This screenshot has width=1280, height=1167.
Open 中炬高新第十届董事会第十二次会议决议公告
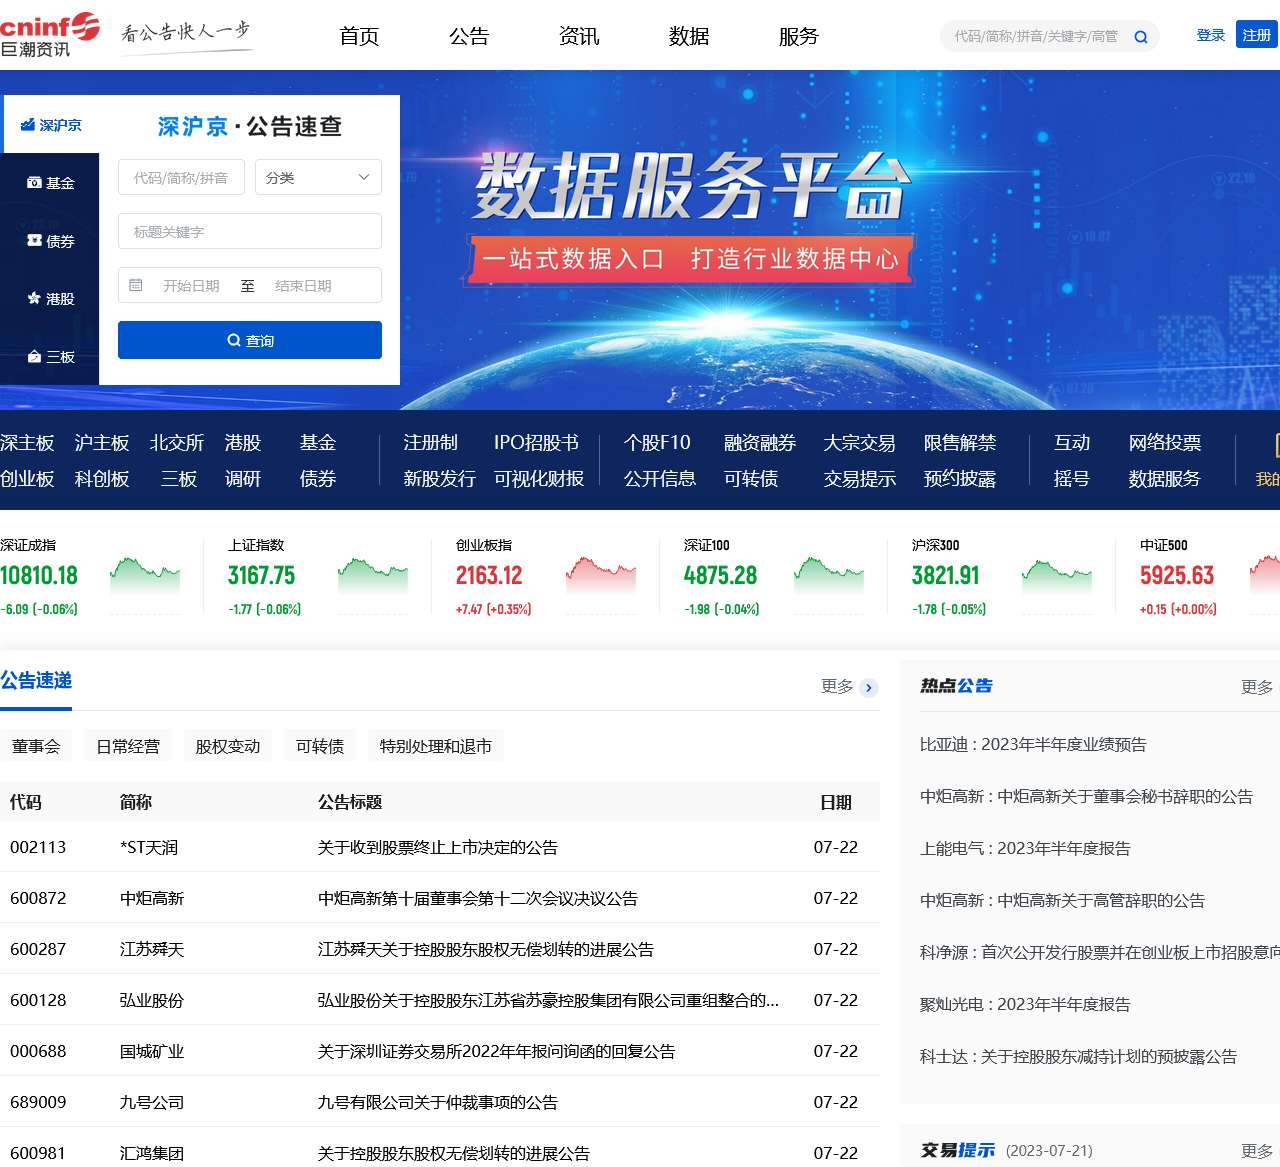478,898
